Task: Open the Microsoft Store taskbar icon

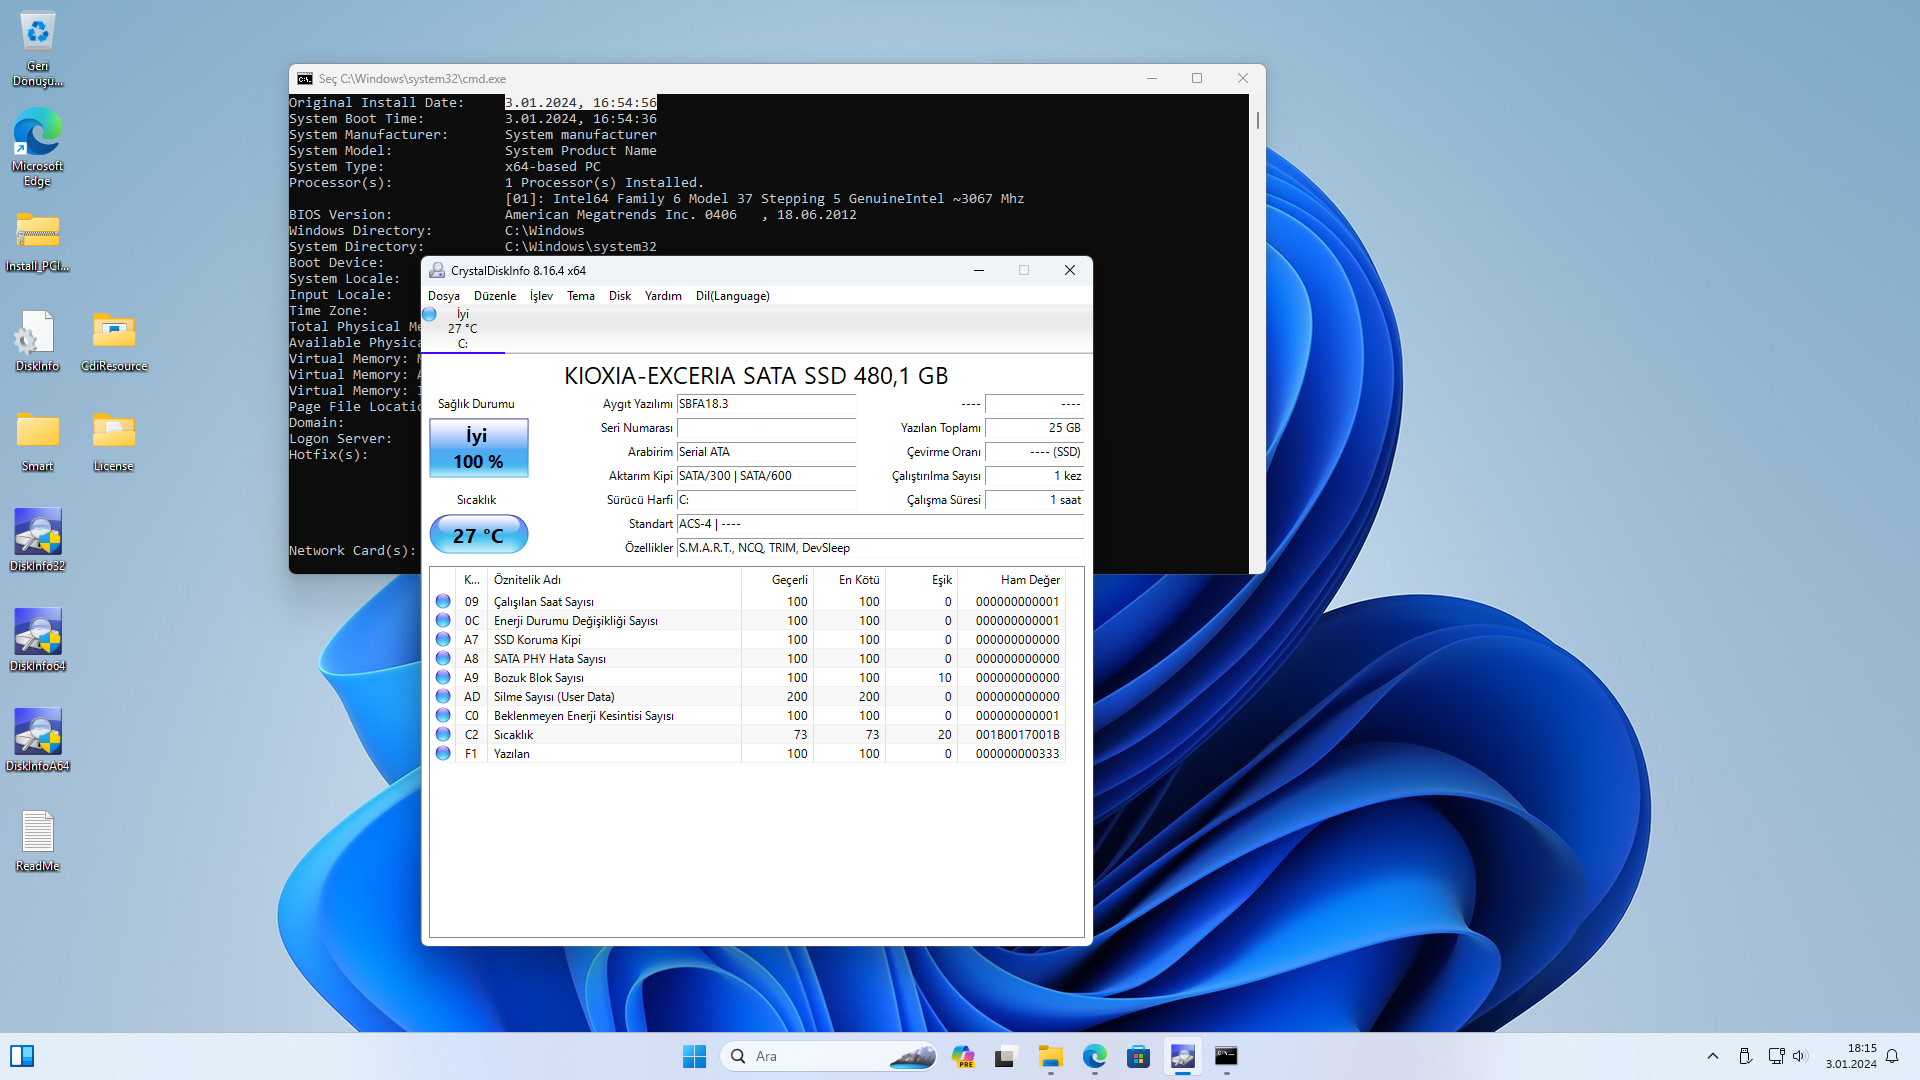Action: [1138, 1056]
